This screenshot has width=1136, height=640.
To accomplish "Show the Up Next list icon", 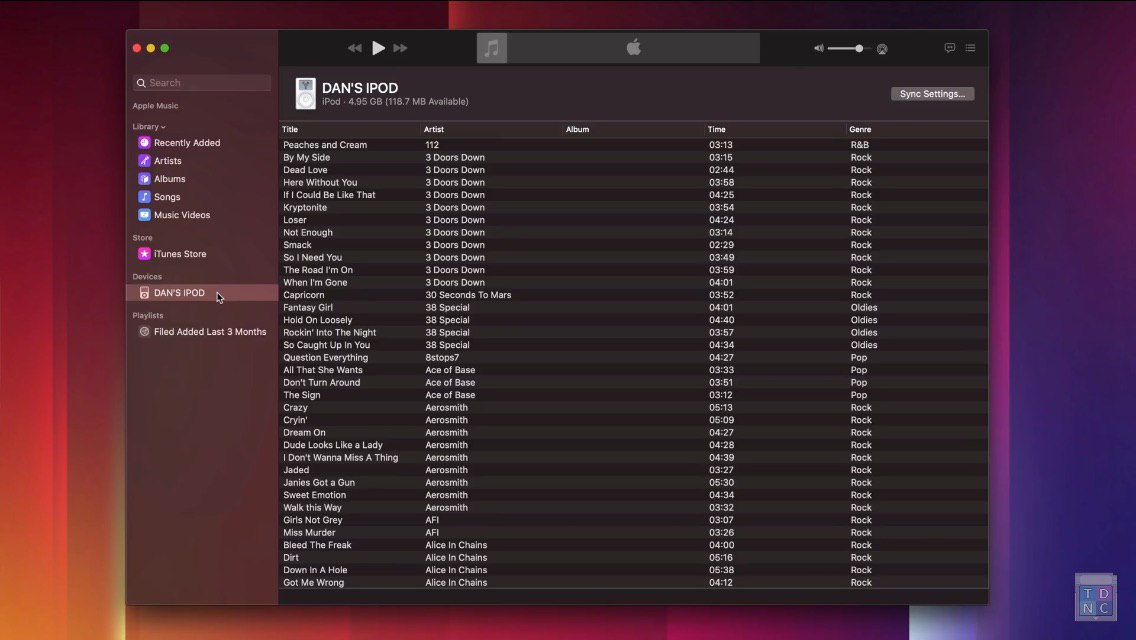I will pos(970,48).
